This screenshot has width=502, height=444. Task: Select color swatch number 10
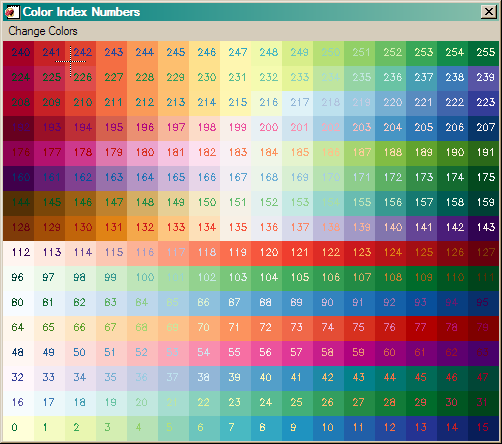pos(329,428)
